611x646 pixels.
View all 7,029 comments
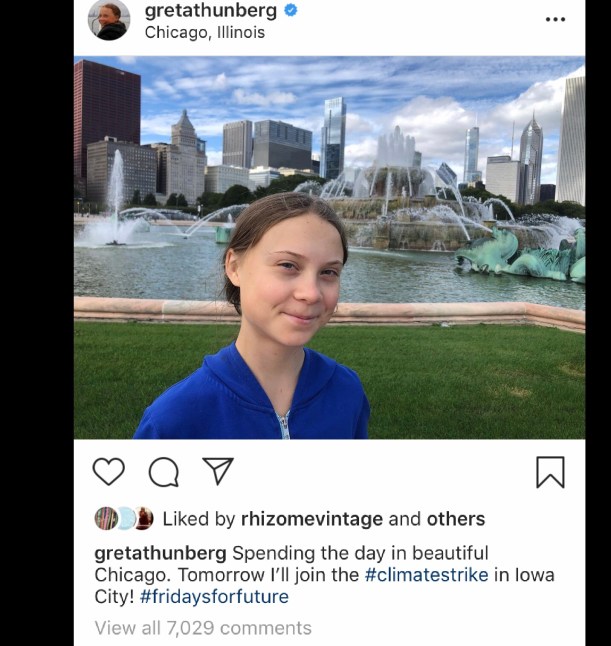click(x=203, y=628)
